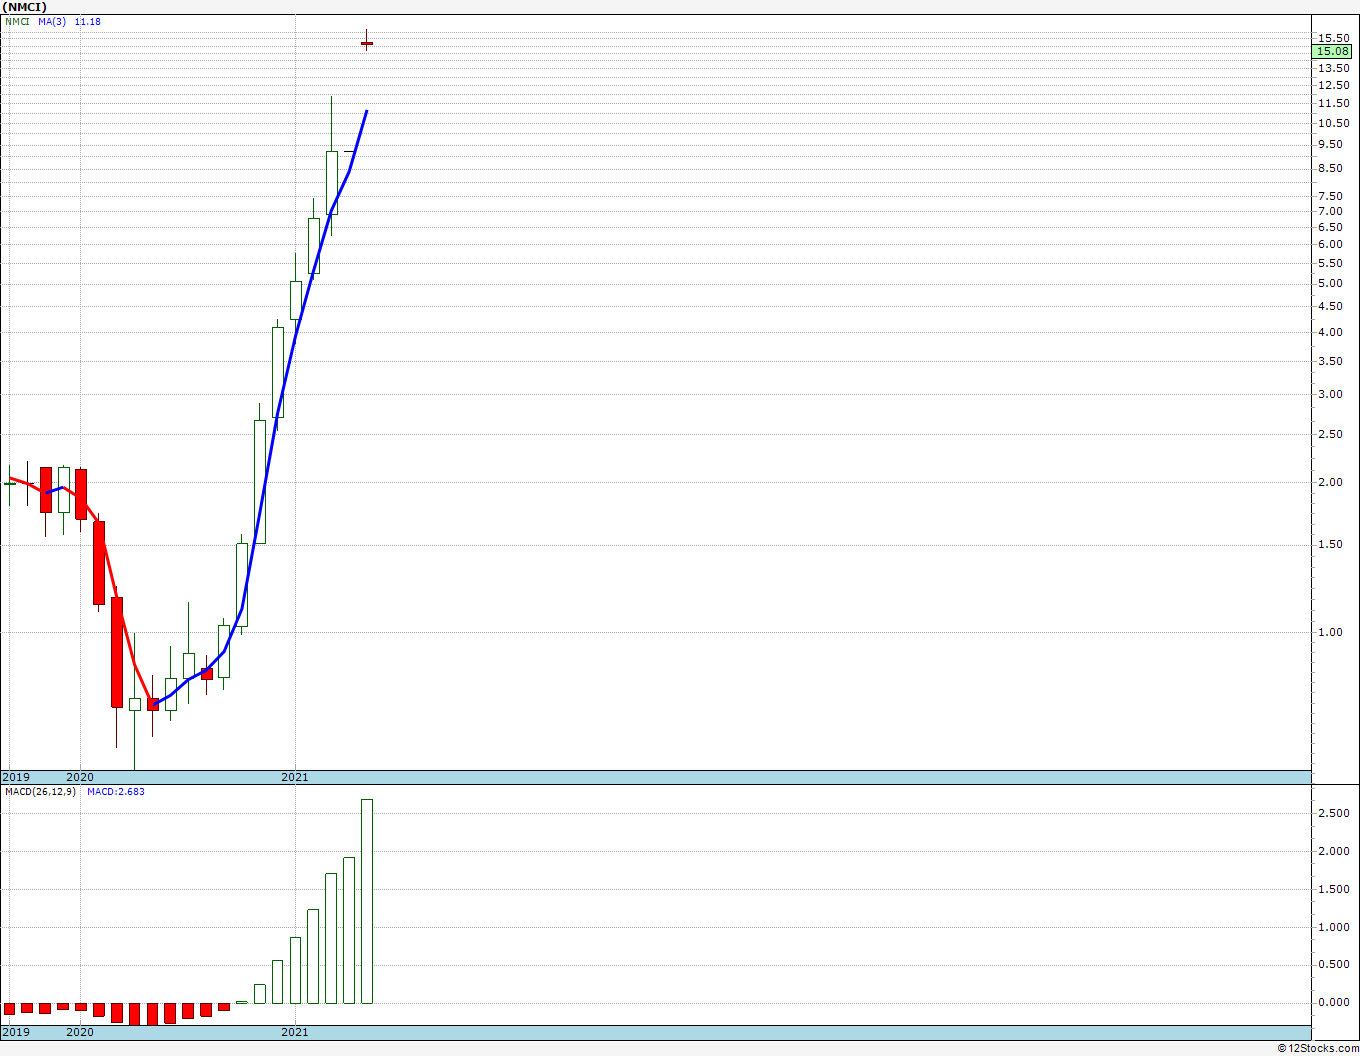Select the 2021 marker on price timeline
This screenshot has width=1360, height=1056.
pyautogui.click(x=294, y=777)
